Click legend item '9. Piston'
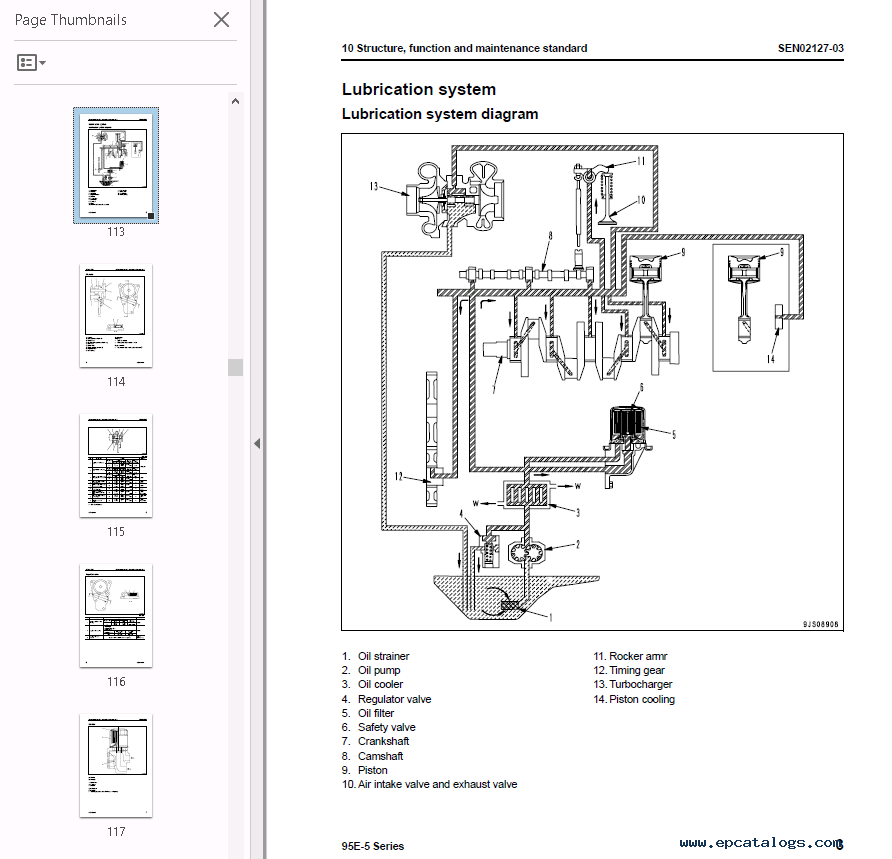Image resolution: width=892 pixels, height=859 pixels. pyautogui.click(x=365, y=770)
